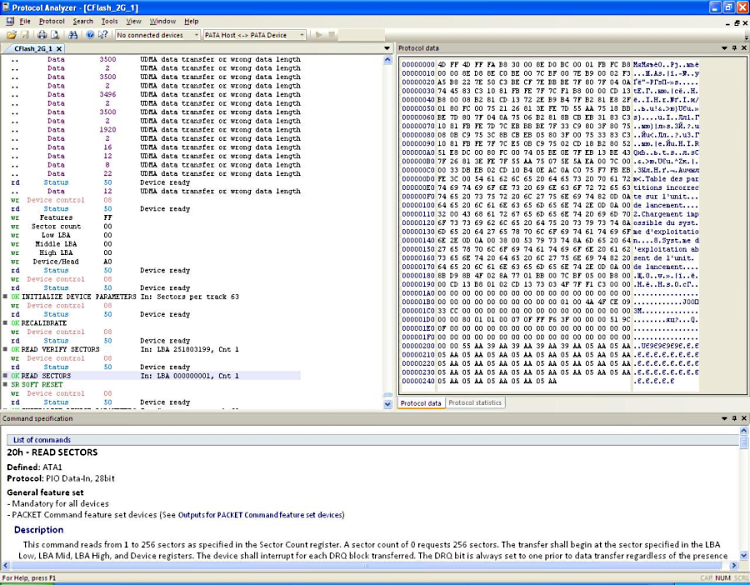Click the context help pointer icon
Screen dimensions: 750x585
(103, 35)
